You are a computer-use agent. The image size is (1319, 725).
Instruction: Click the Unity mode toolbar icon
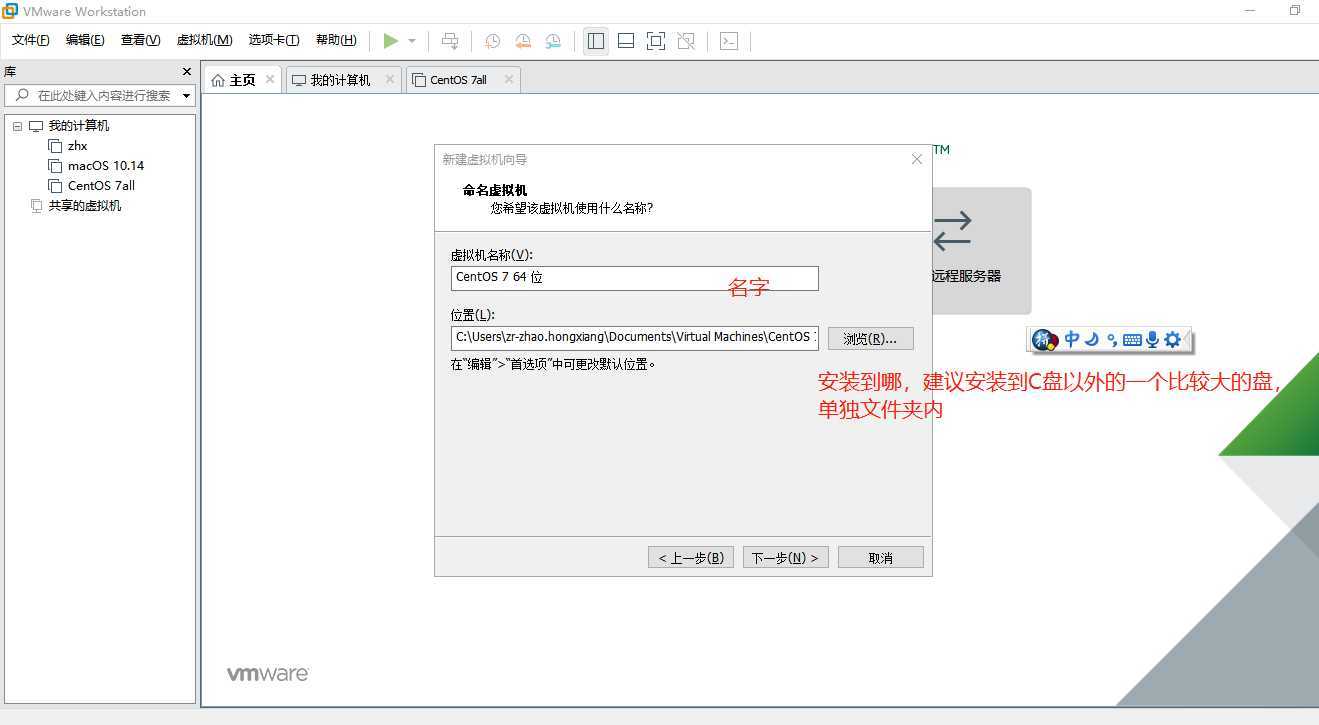click(x=686, y=41)
